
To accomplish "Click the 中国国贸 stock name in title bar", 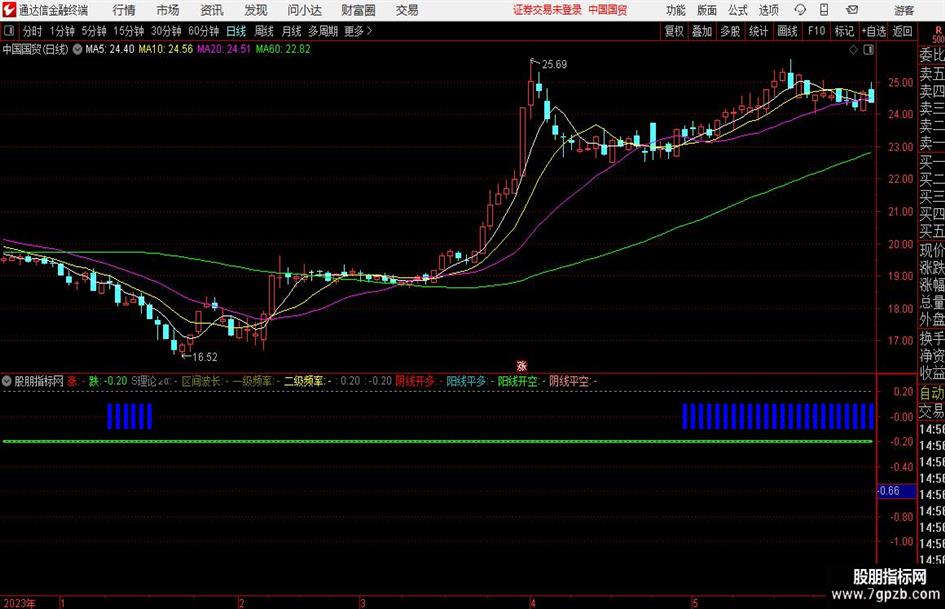I will click(608, 10).
